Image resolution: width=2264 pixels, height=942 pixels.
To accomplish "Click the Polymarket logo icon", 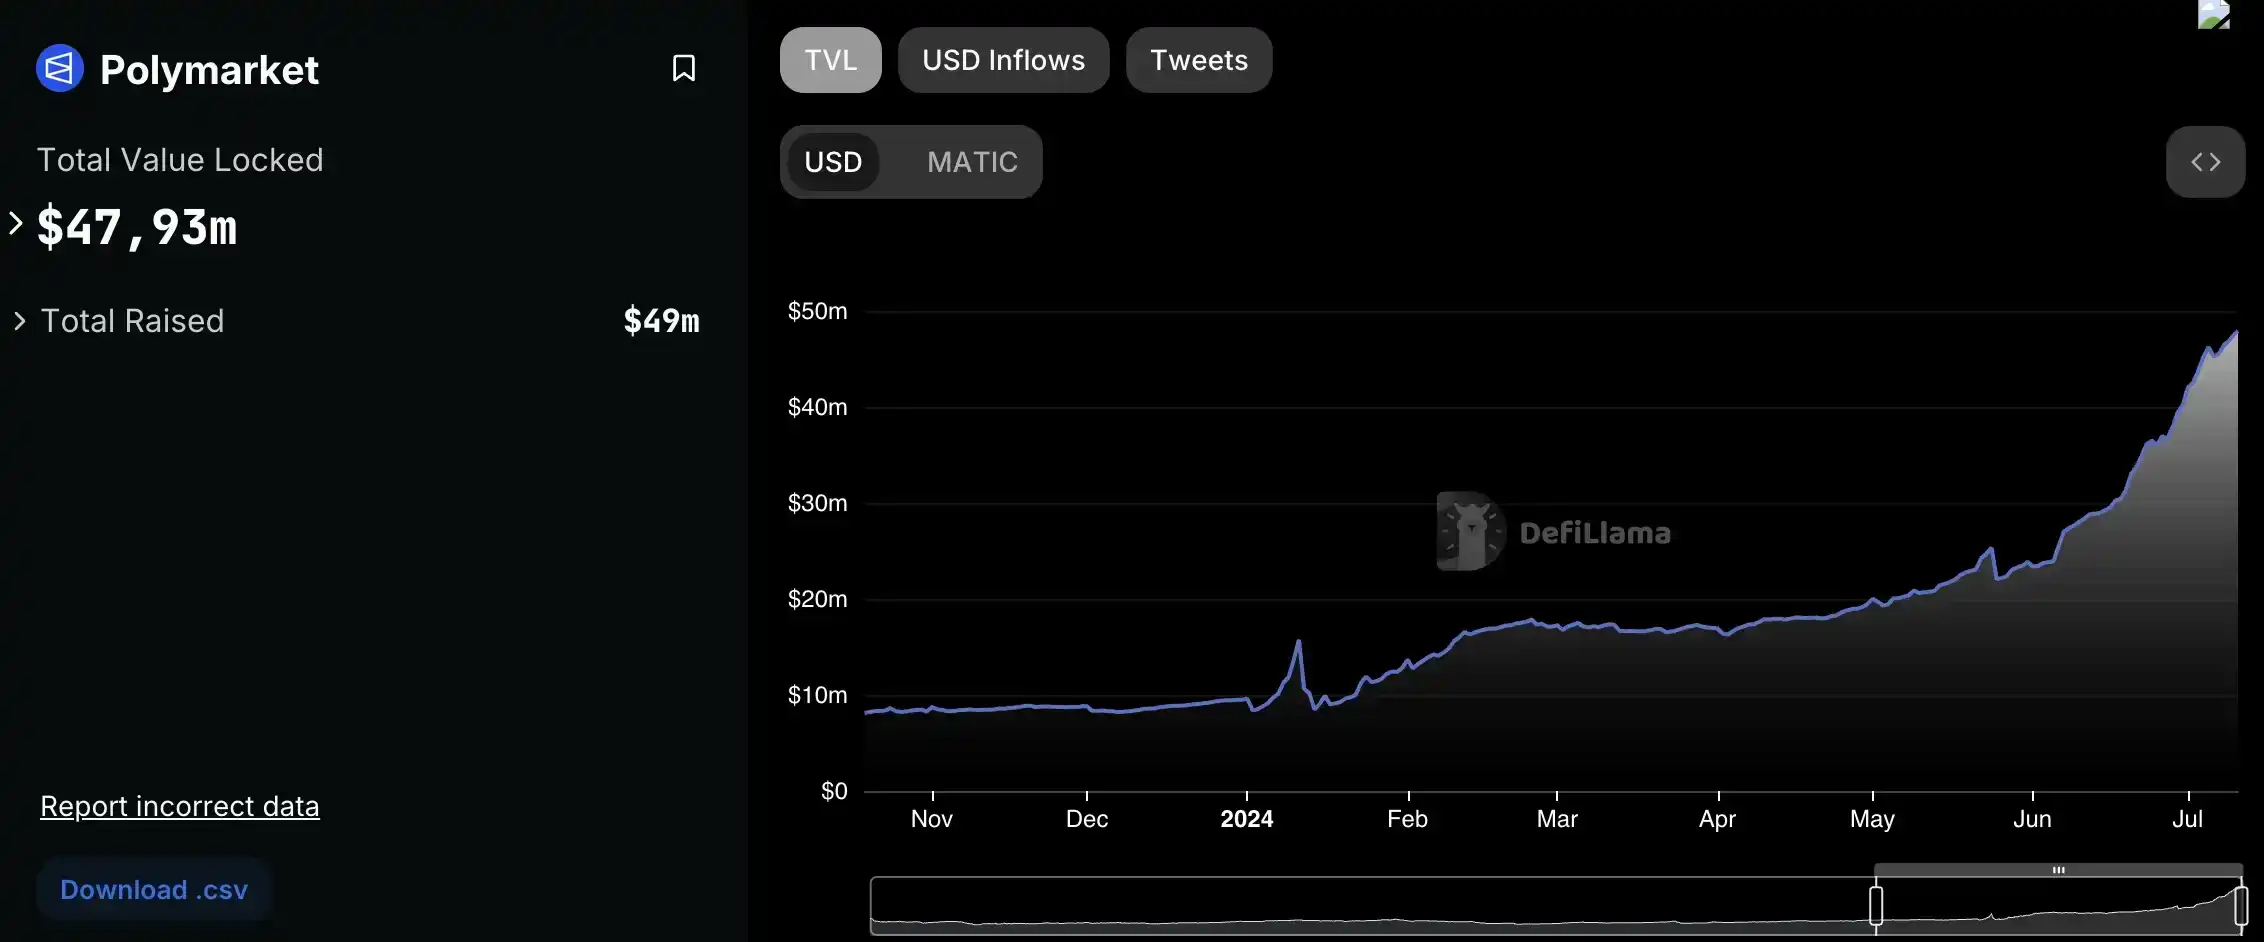I will (x=60, y=68).
